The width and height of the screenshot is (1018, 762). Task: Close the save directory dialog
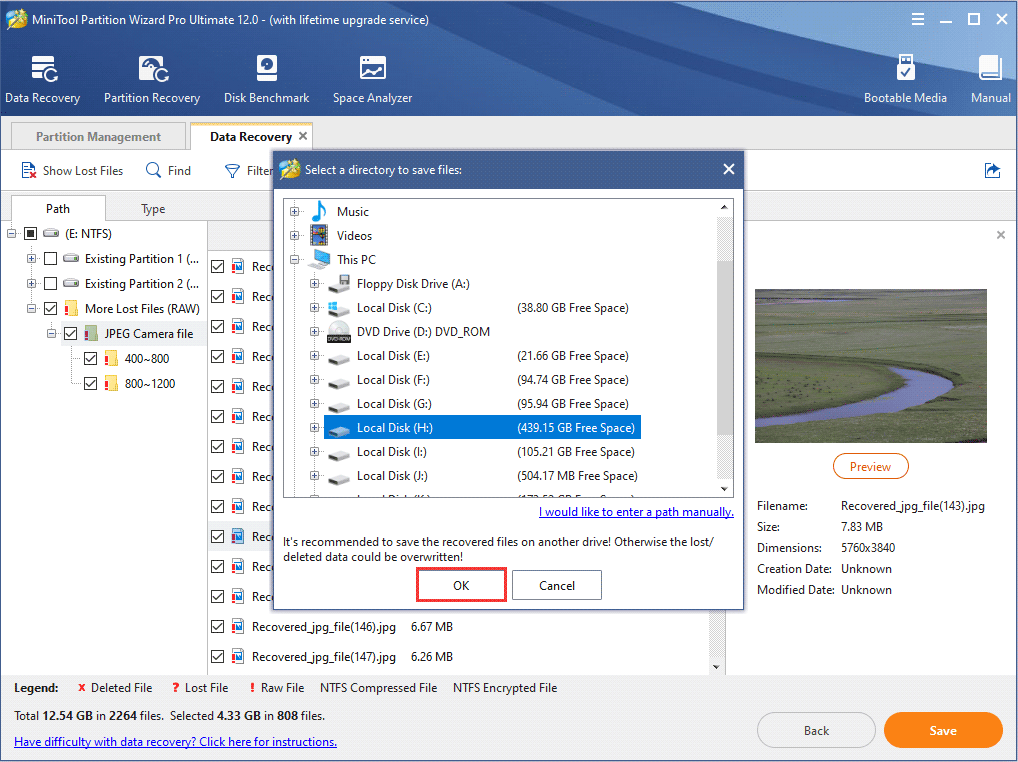pos(728,169)
